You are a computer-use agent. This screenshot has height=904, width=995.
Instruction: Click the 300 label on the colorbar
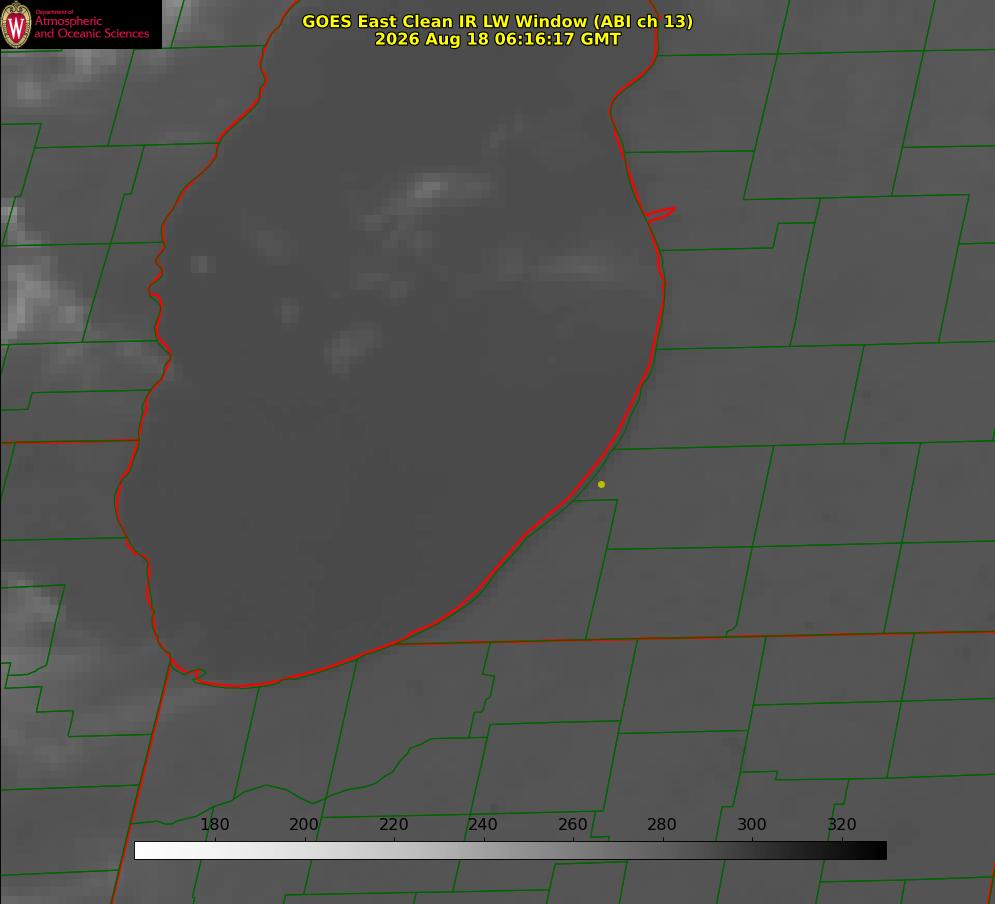752,824
